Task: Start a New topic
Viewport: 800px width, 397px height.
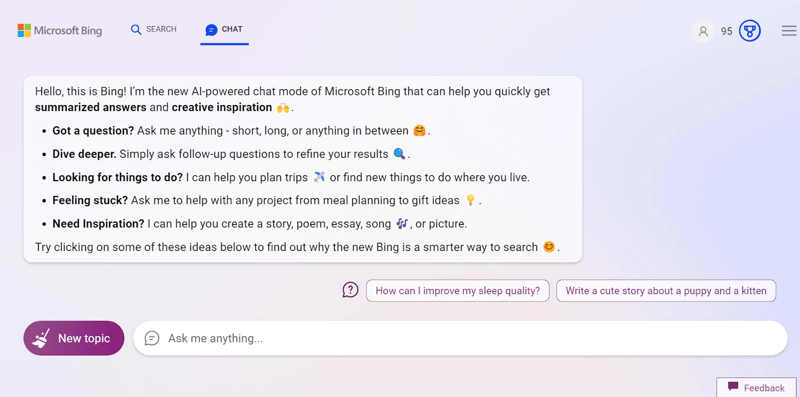Action: 73,338
